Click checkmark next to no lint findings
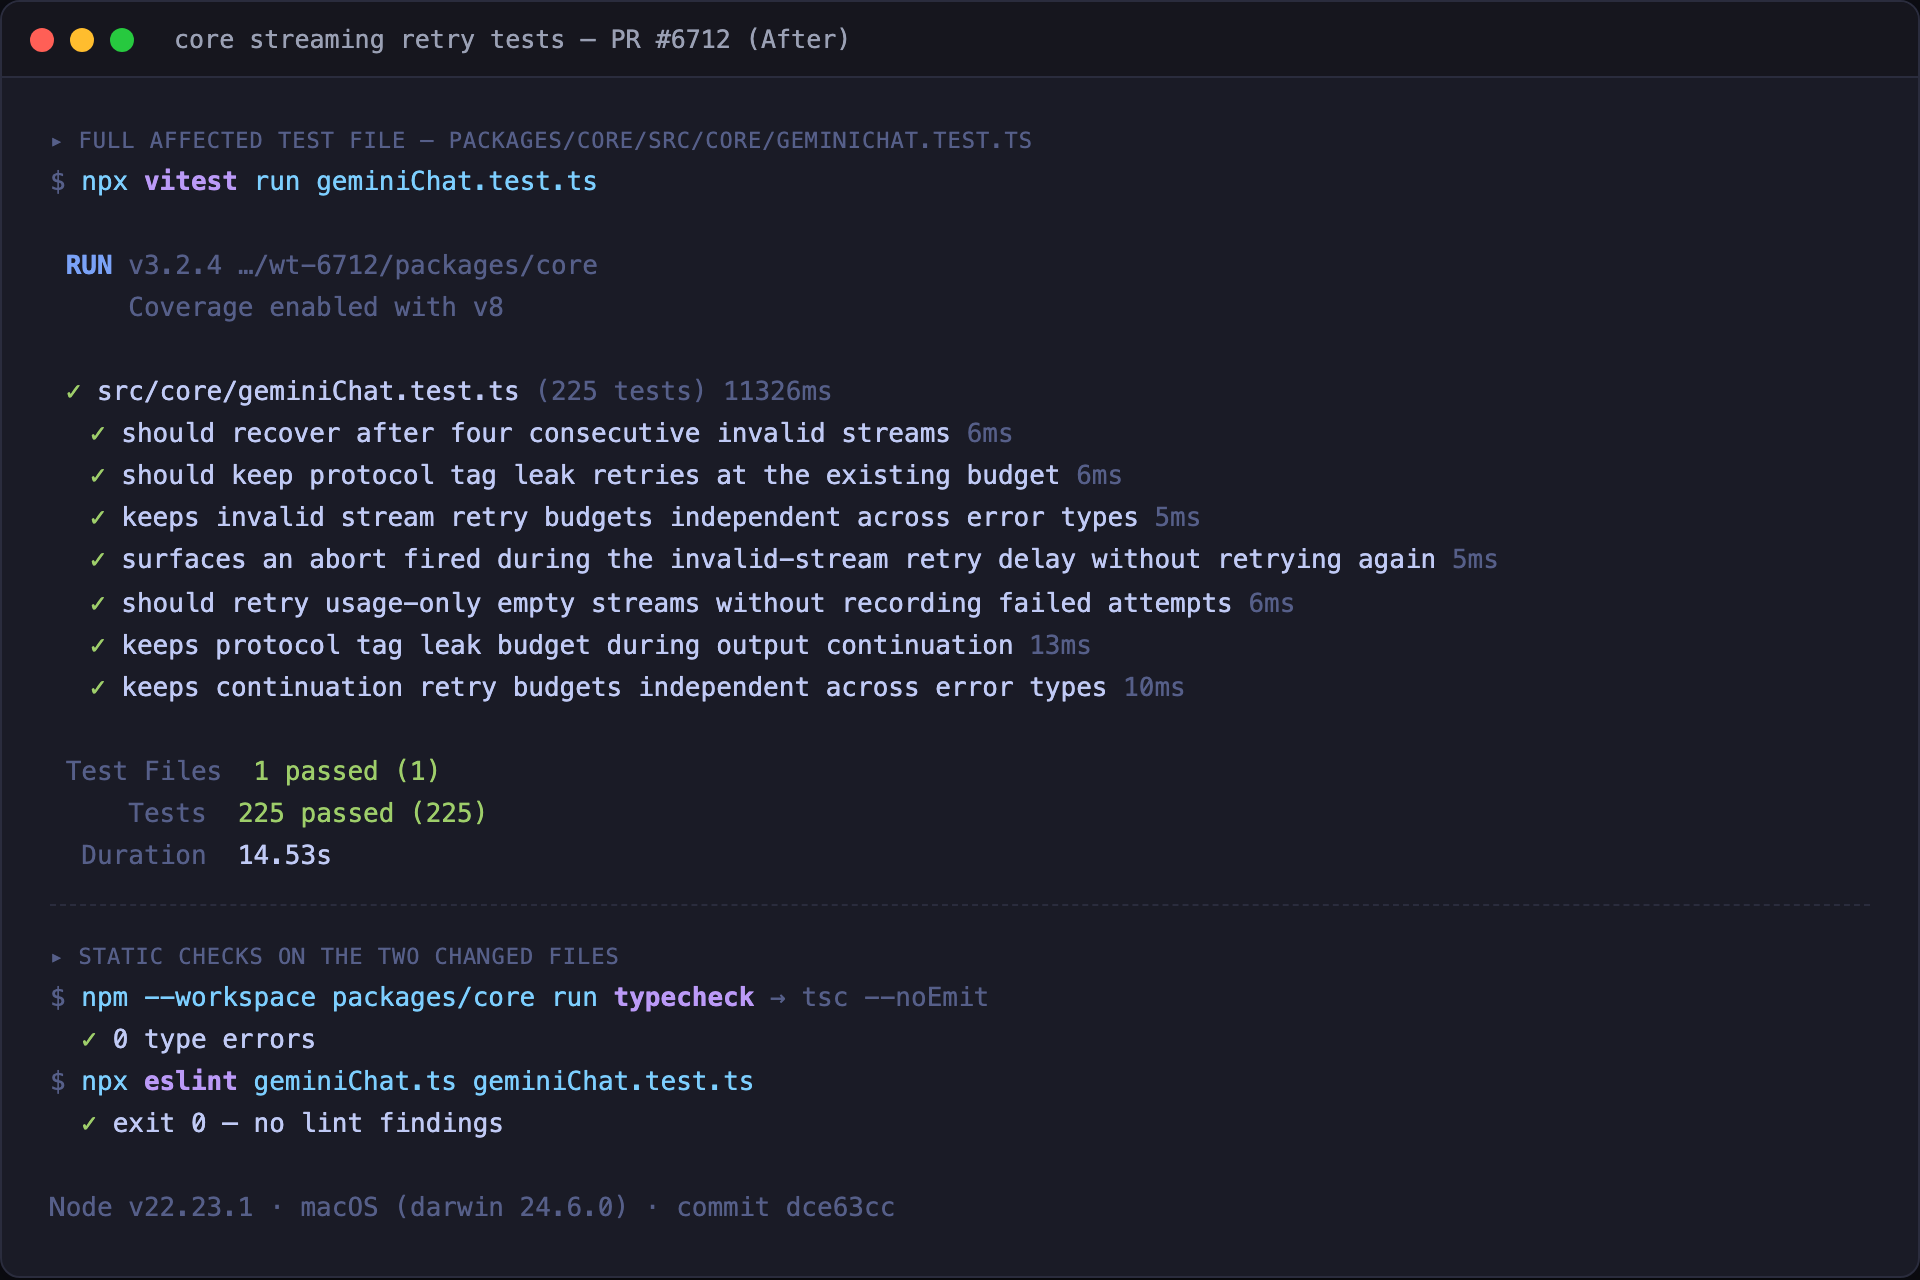This screenshot has height=1280, width=1920. tap(89, 1123)
